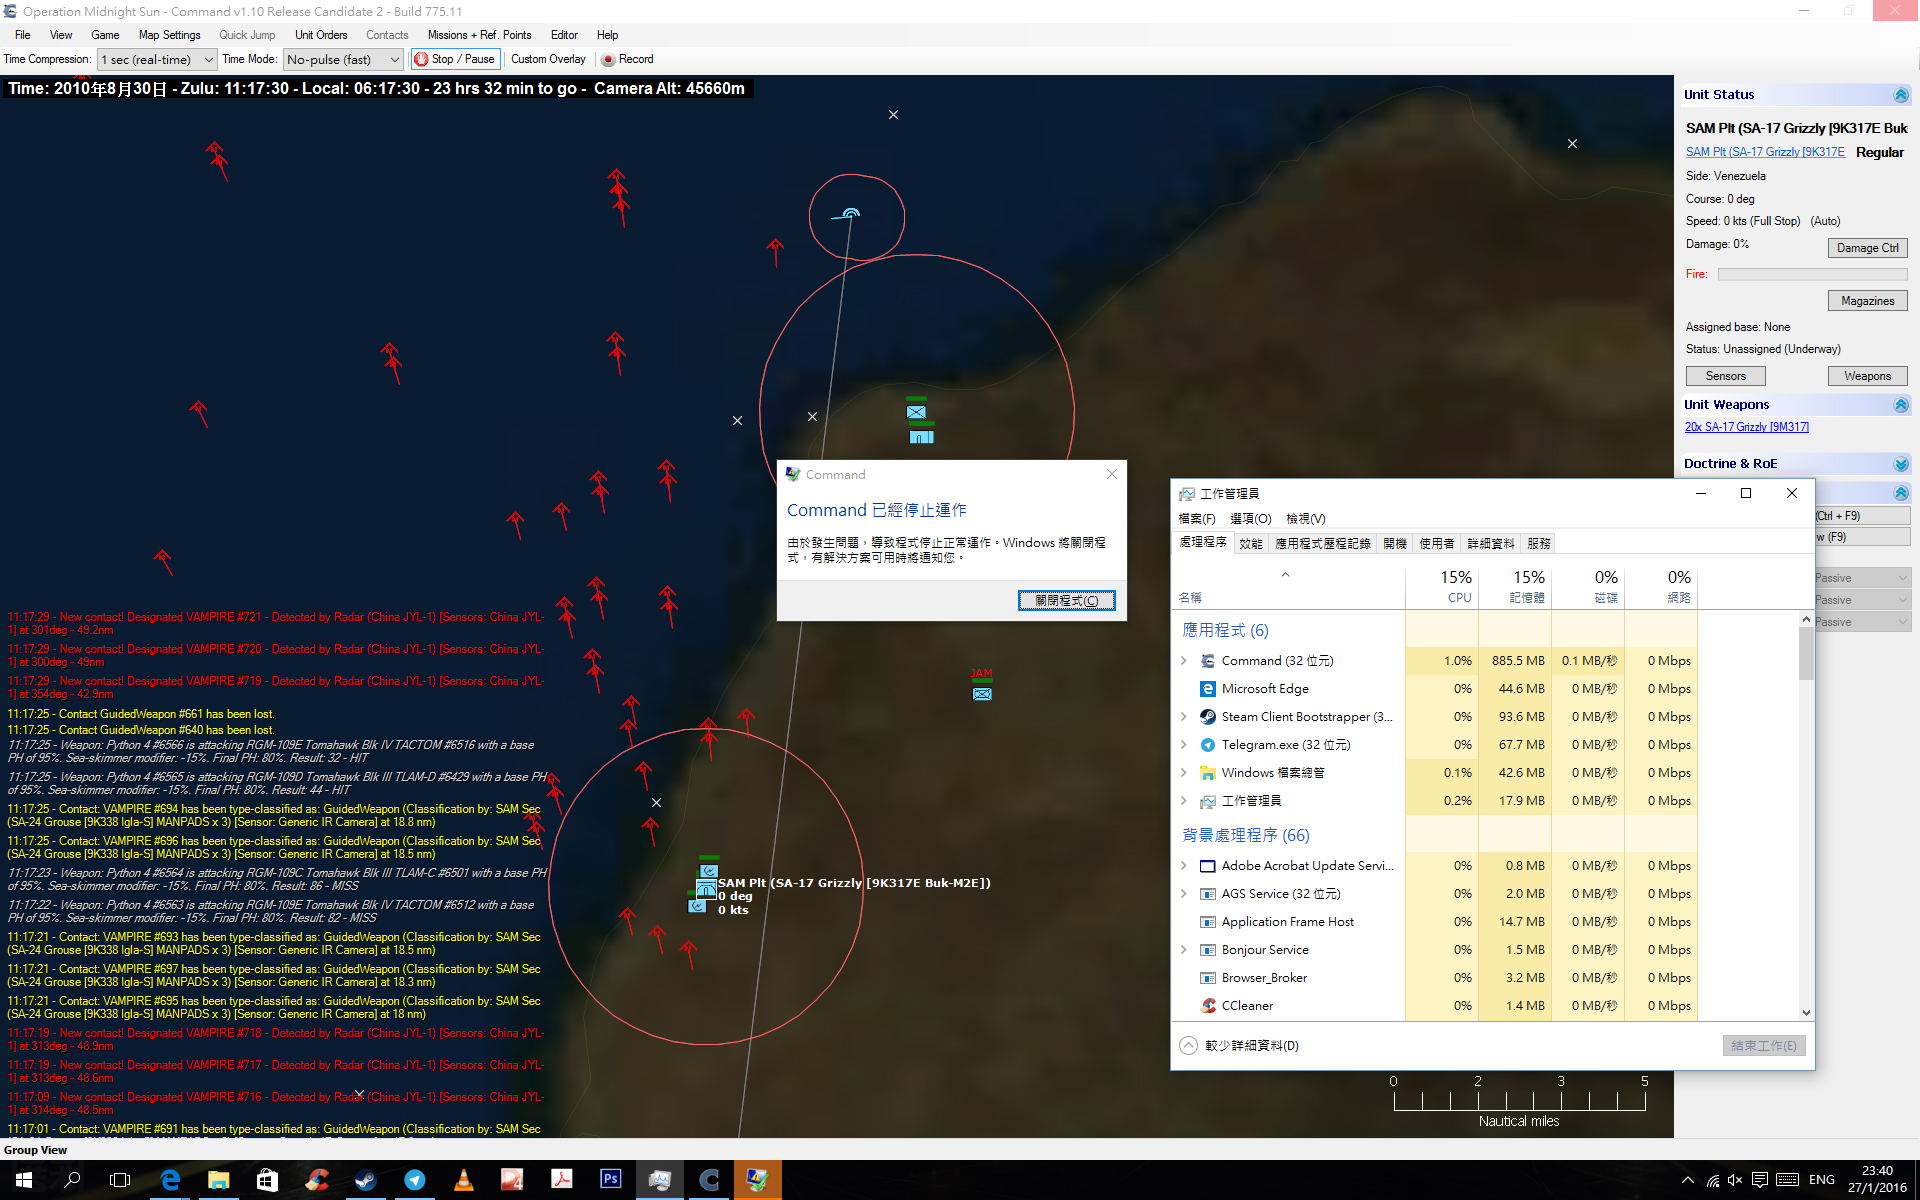The height and width of the screenshot is (1200, 1920).
Task: Click Photoshop icon in the taskbar
Action: coord(610,1180)
